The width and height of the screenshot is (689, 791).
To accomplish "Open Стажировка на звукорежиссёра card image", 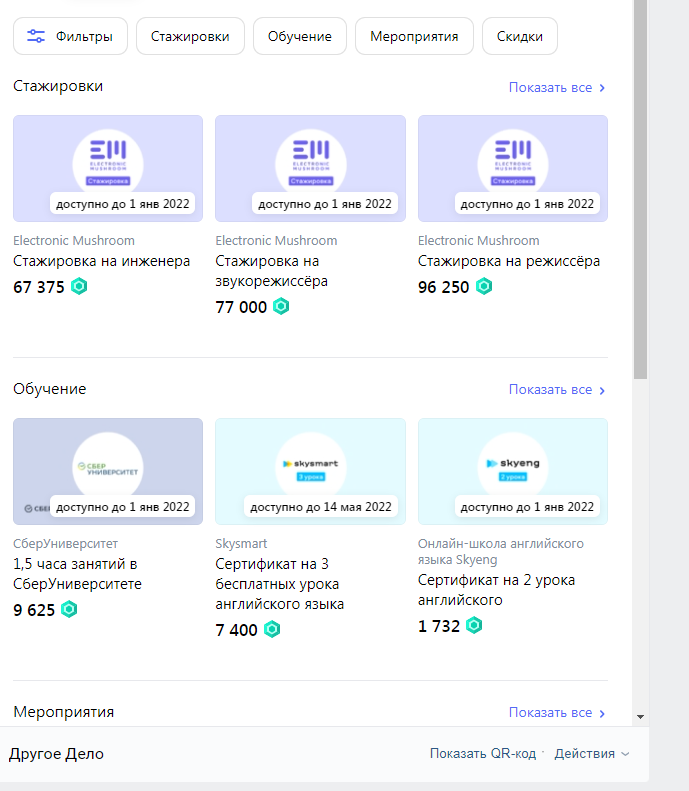I will (310, 168).
